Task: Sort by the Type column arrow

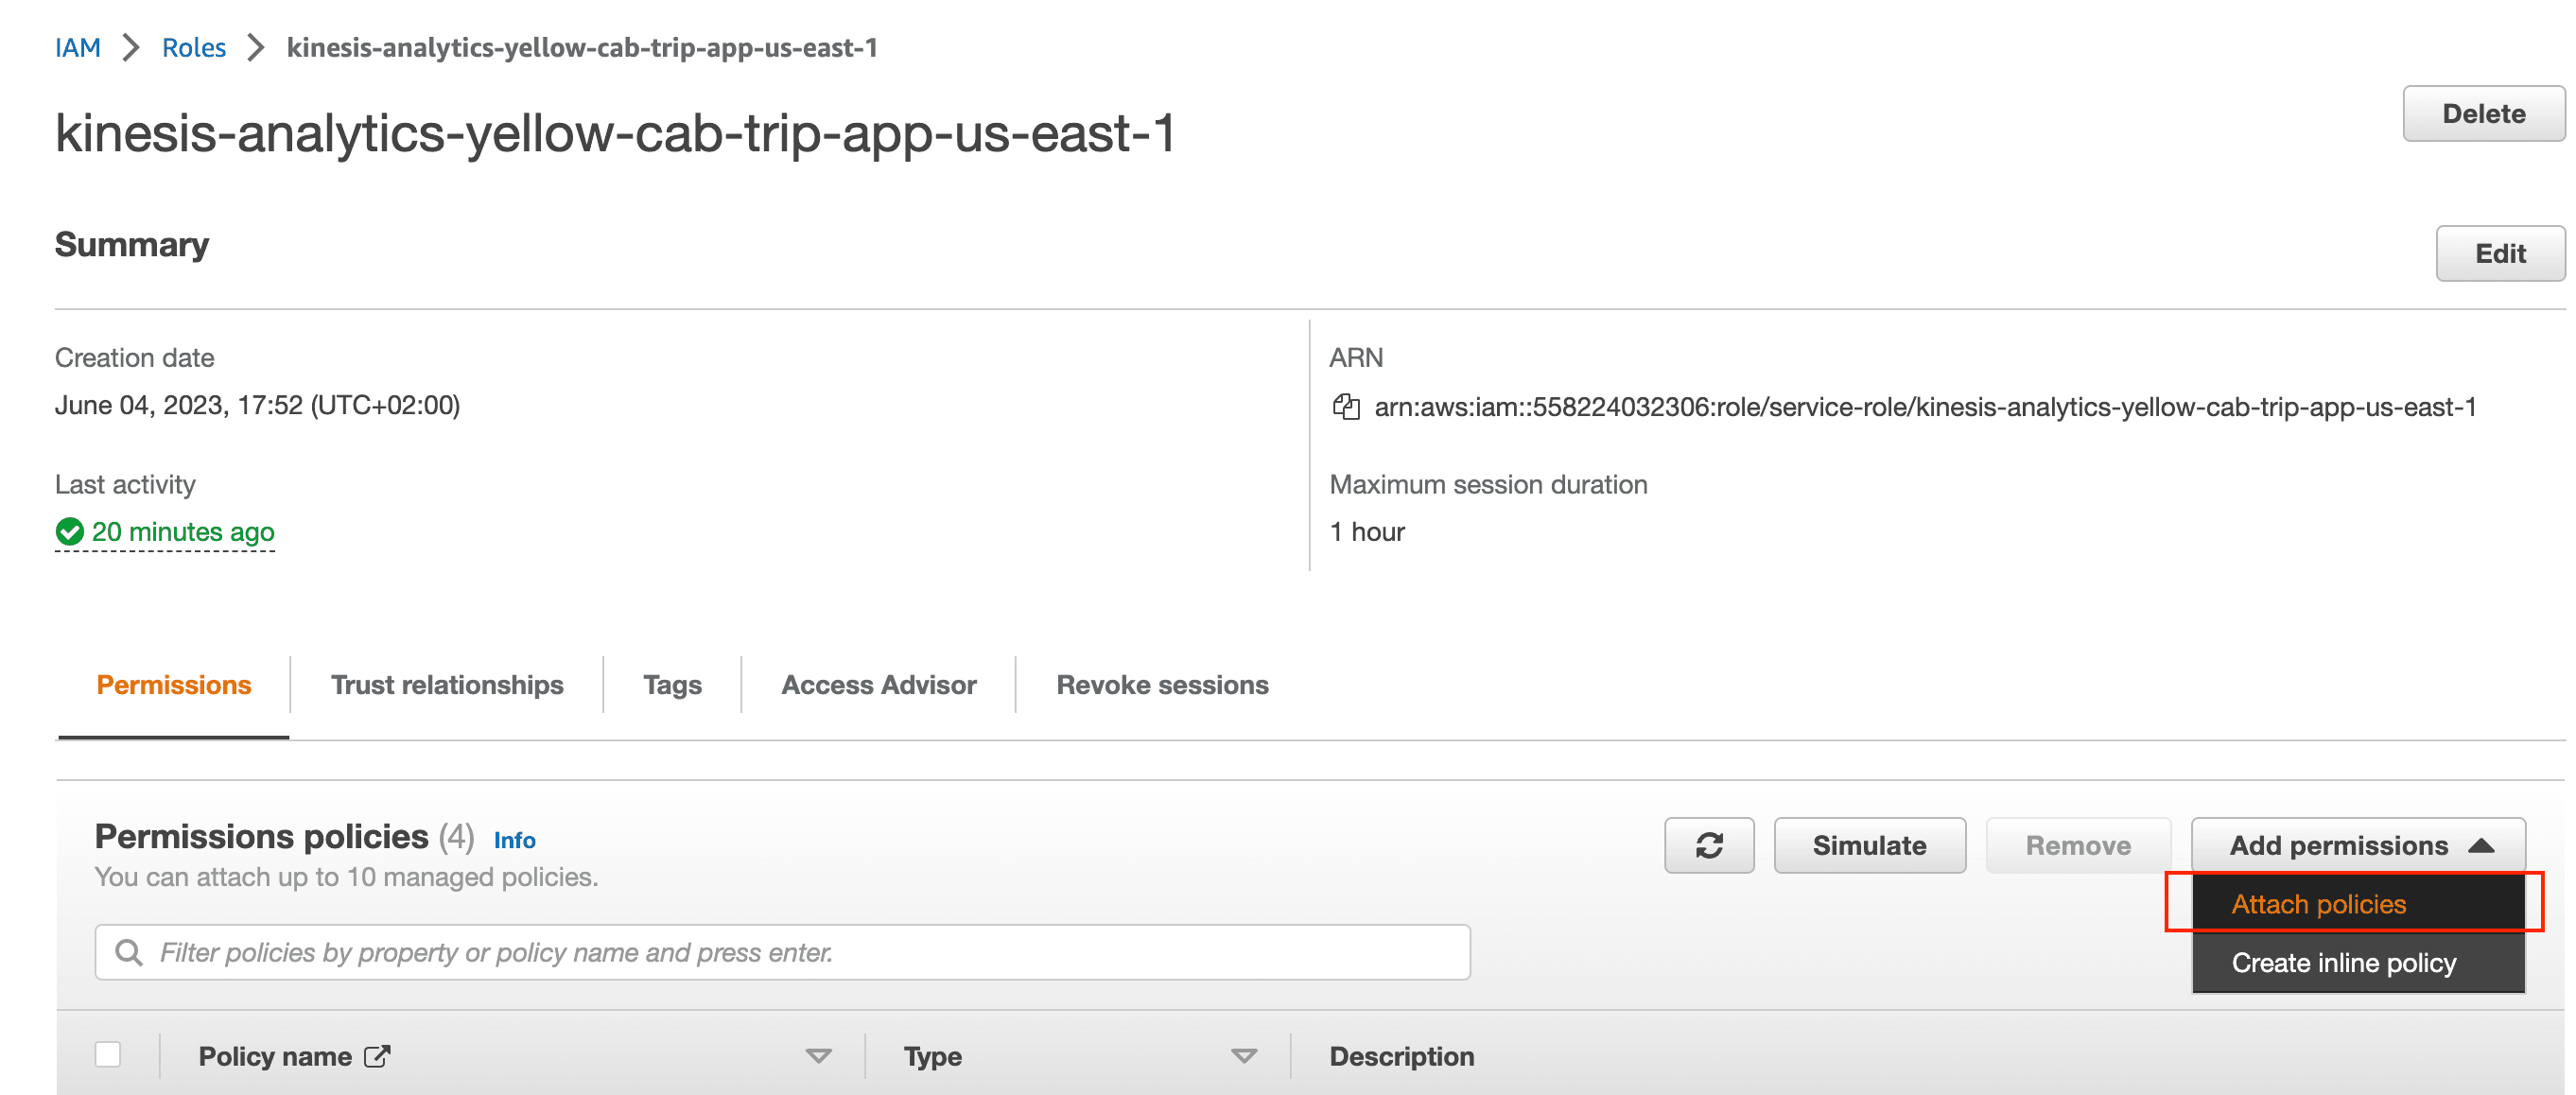Action: coord(1244,1056)
